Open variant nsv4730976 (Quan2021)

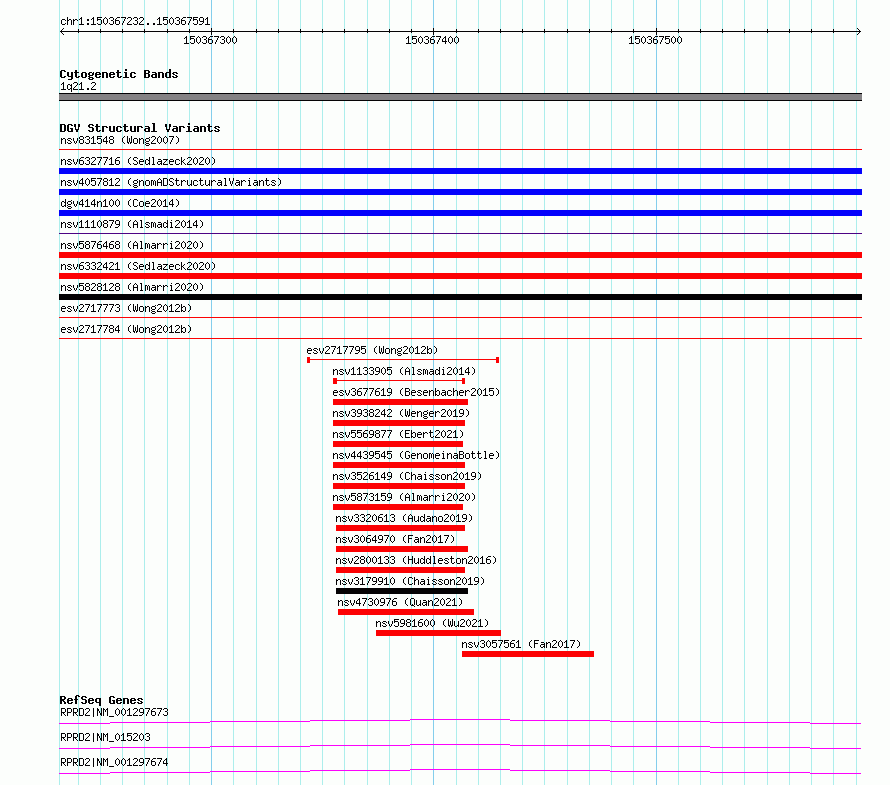400,602
